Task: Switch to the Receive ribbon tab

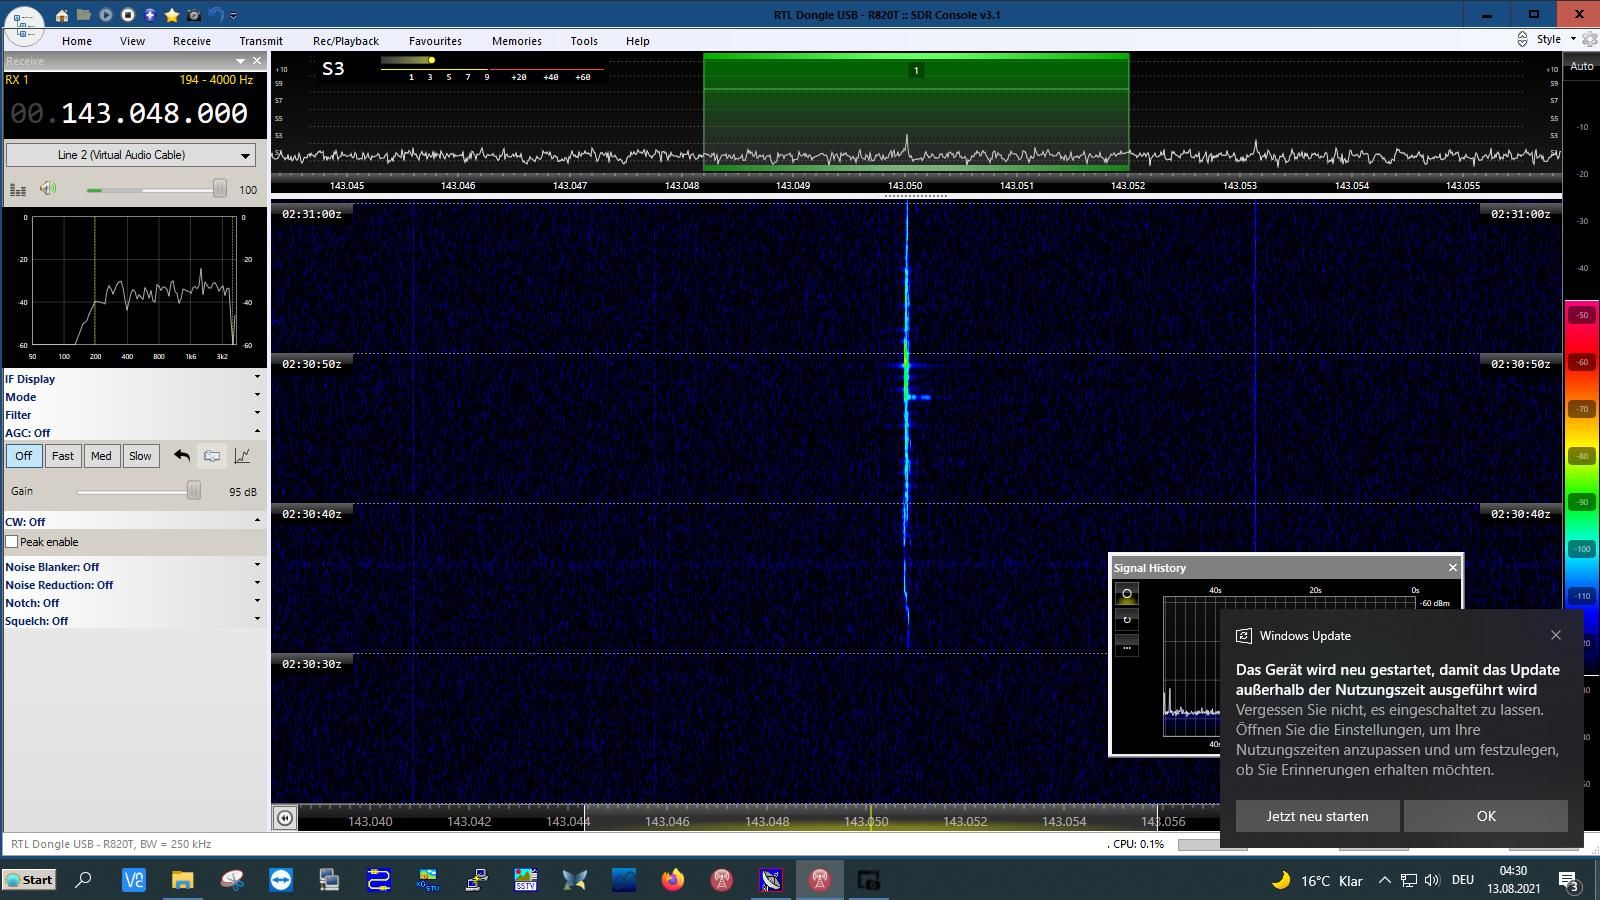Action: tap(191, 41)
